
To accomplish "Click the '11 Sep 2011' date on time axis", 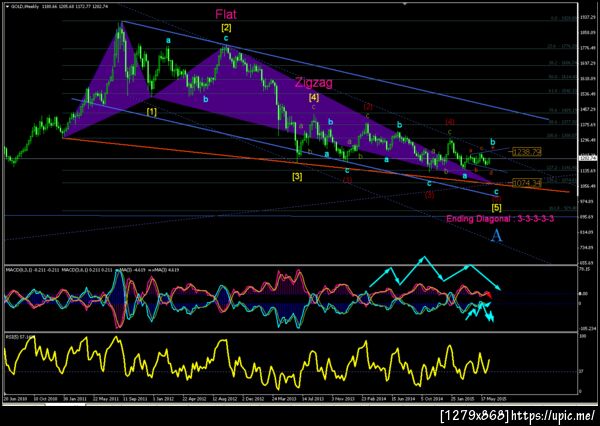I will pyautogui.click(x=135, y=399).
